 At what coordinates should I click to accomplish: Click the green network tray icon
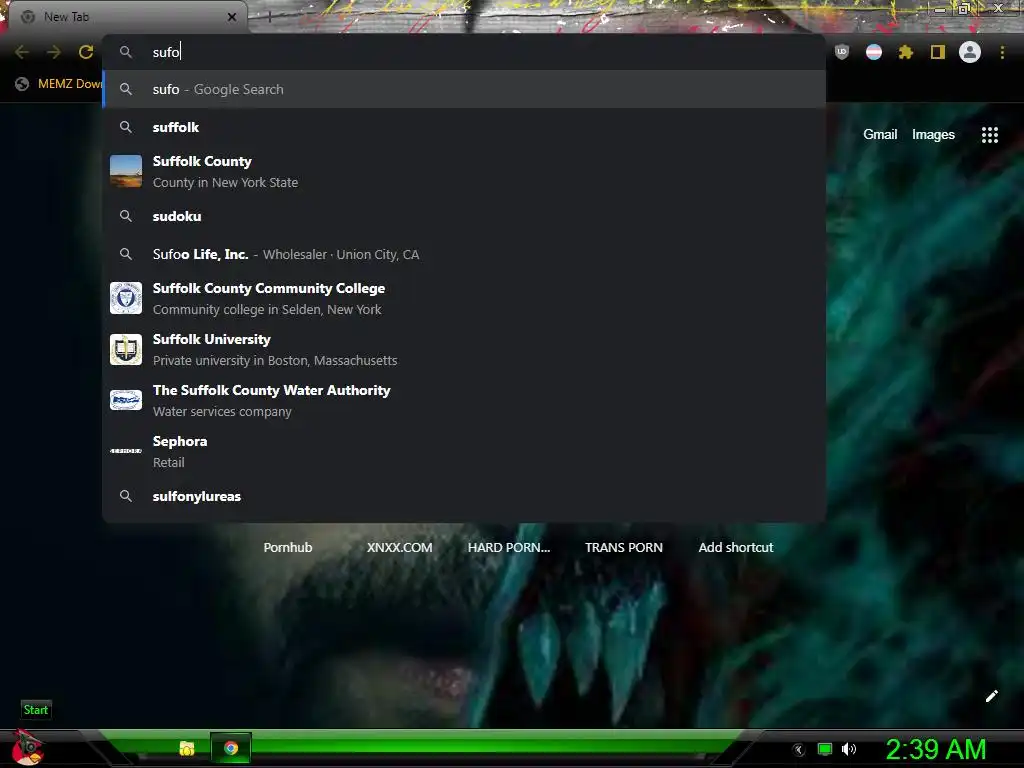pyautogui.click(x=825, y=749)
